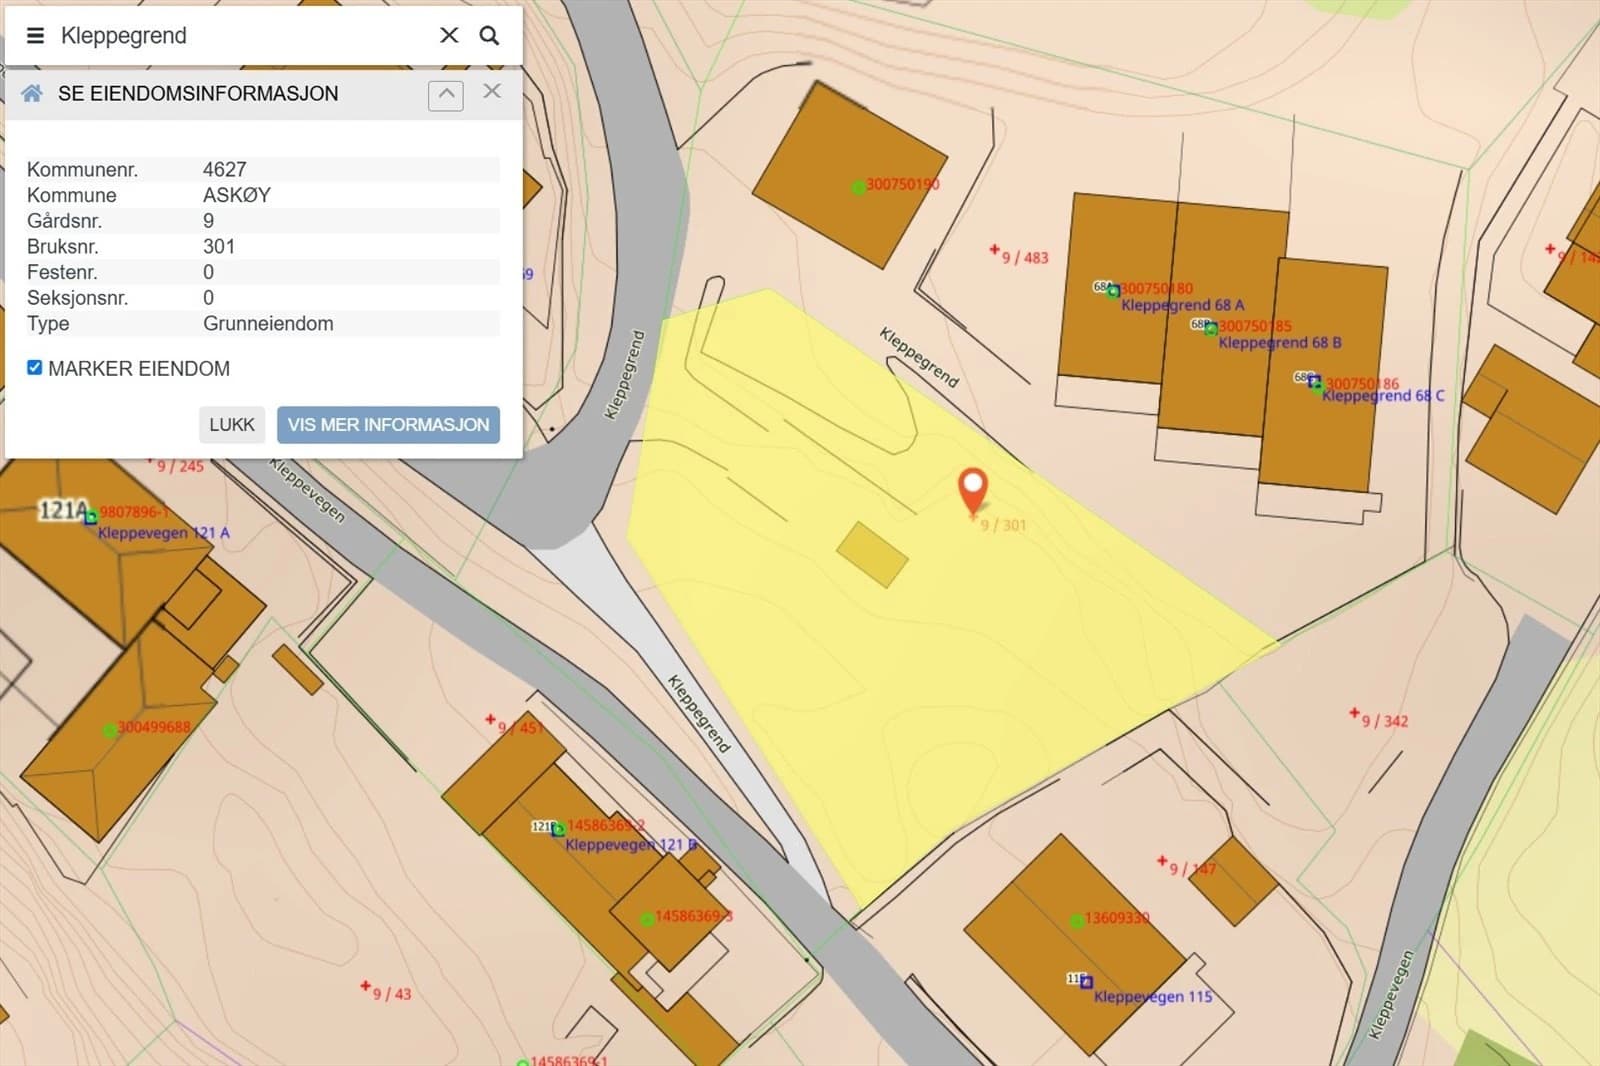Screen dimensions: 1600x1066
Task: Click the green building point 300499688
Action: (109, 730)
